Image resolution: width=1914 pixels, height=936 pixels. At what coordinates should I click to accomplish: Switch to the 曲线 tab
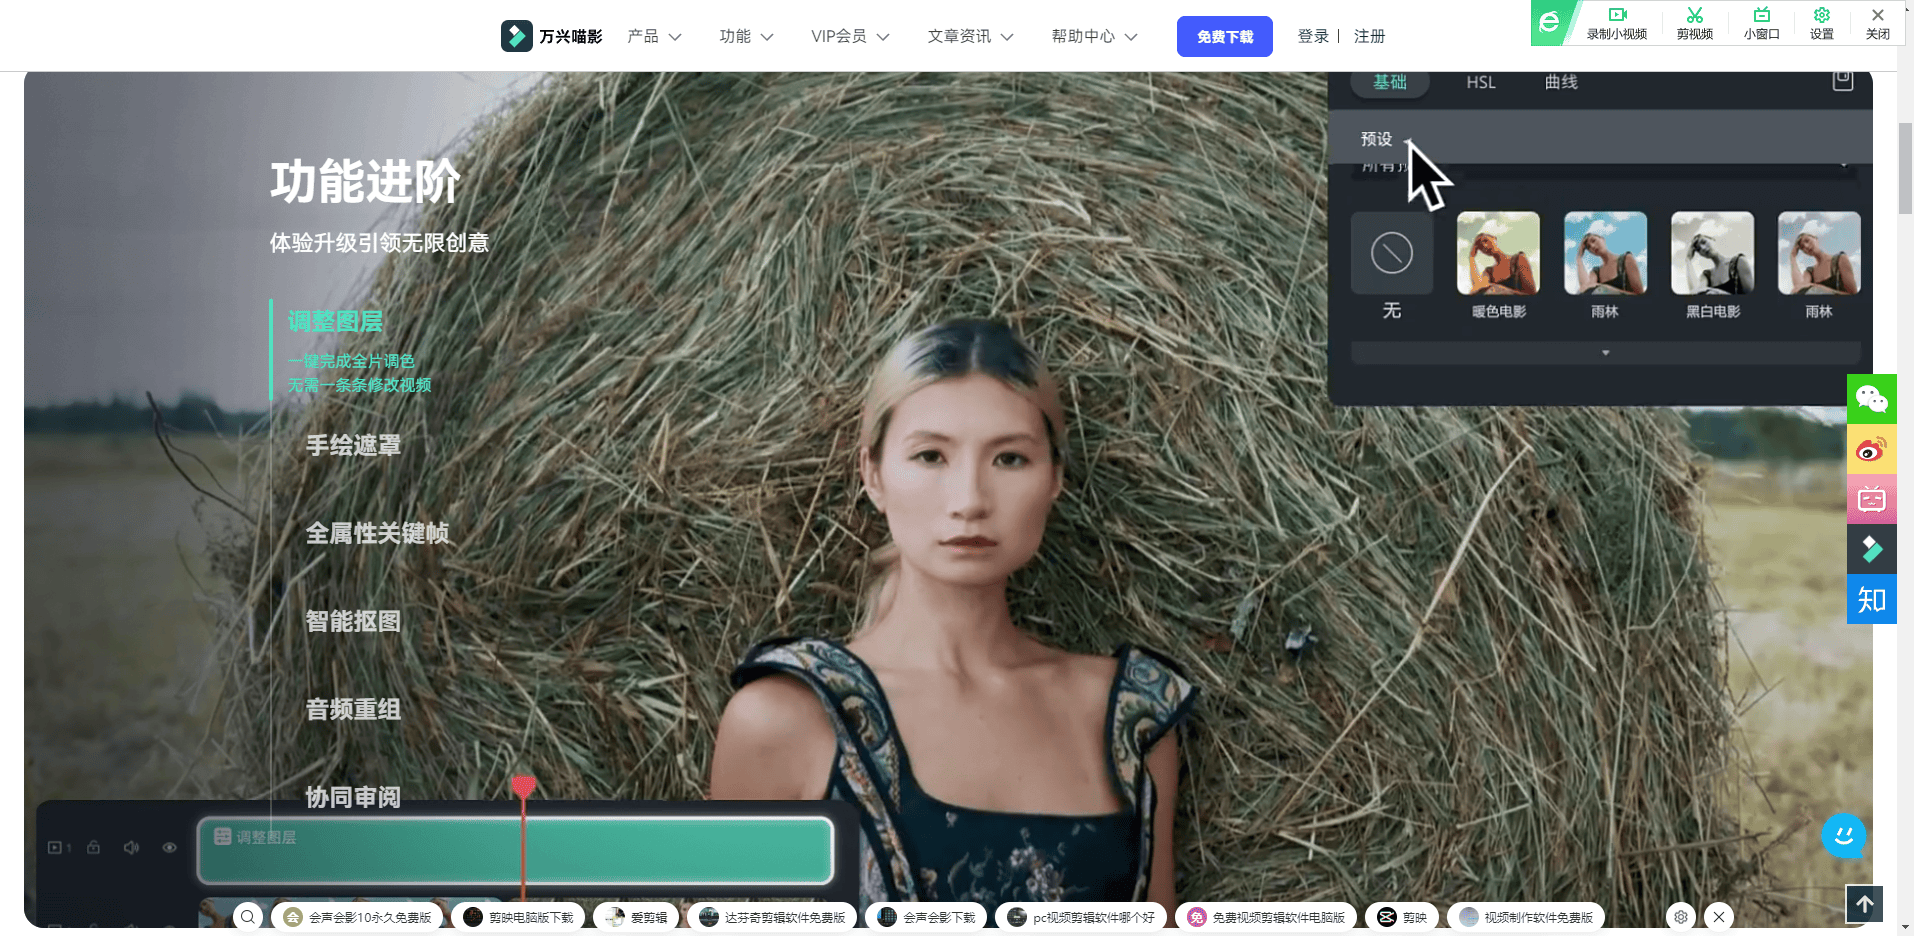click(x=1560, y=82)
